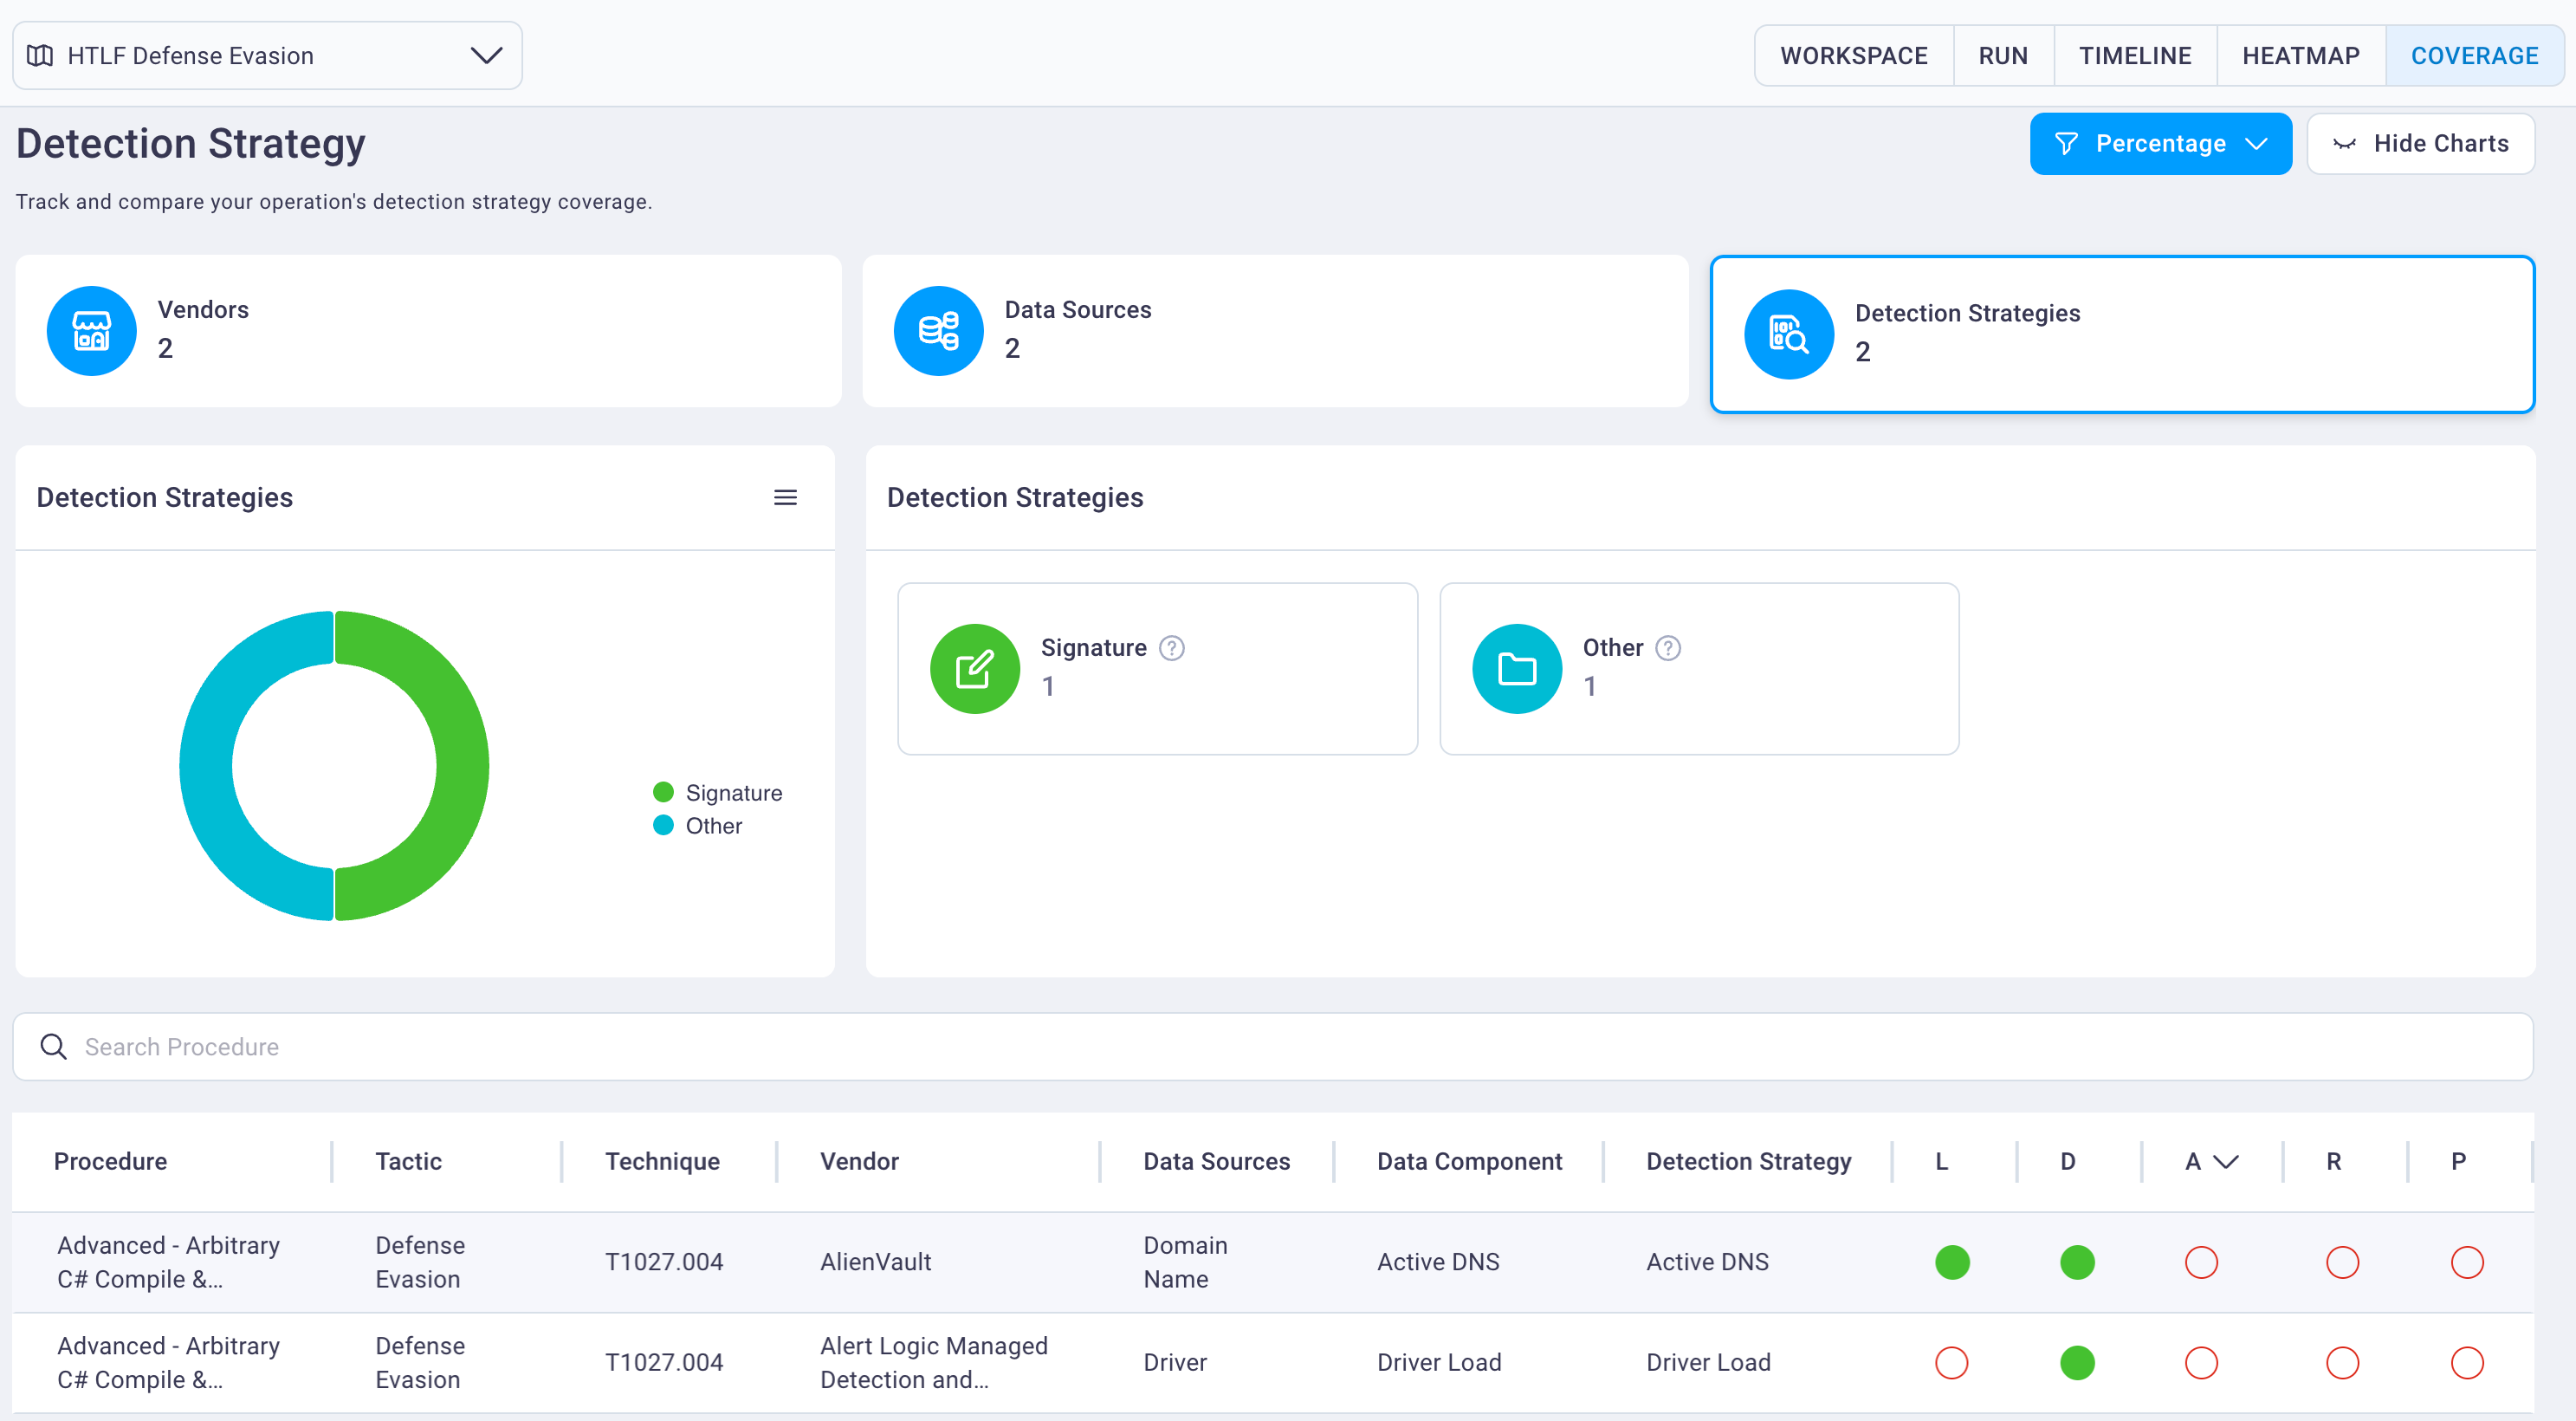Click the Active DNS detection strategy cell

click(x=1707, y=1262)
